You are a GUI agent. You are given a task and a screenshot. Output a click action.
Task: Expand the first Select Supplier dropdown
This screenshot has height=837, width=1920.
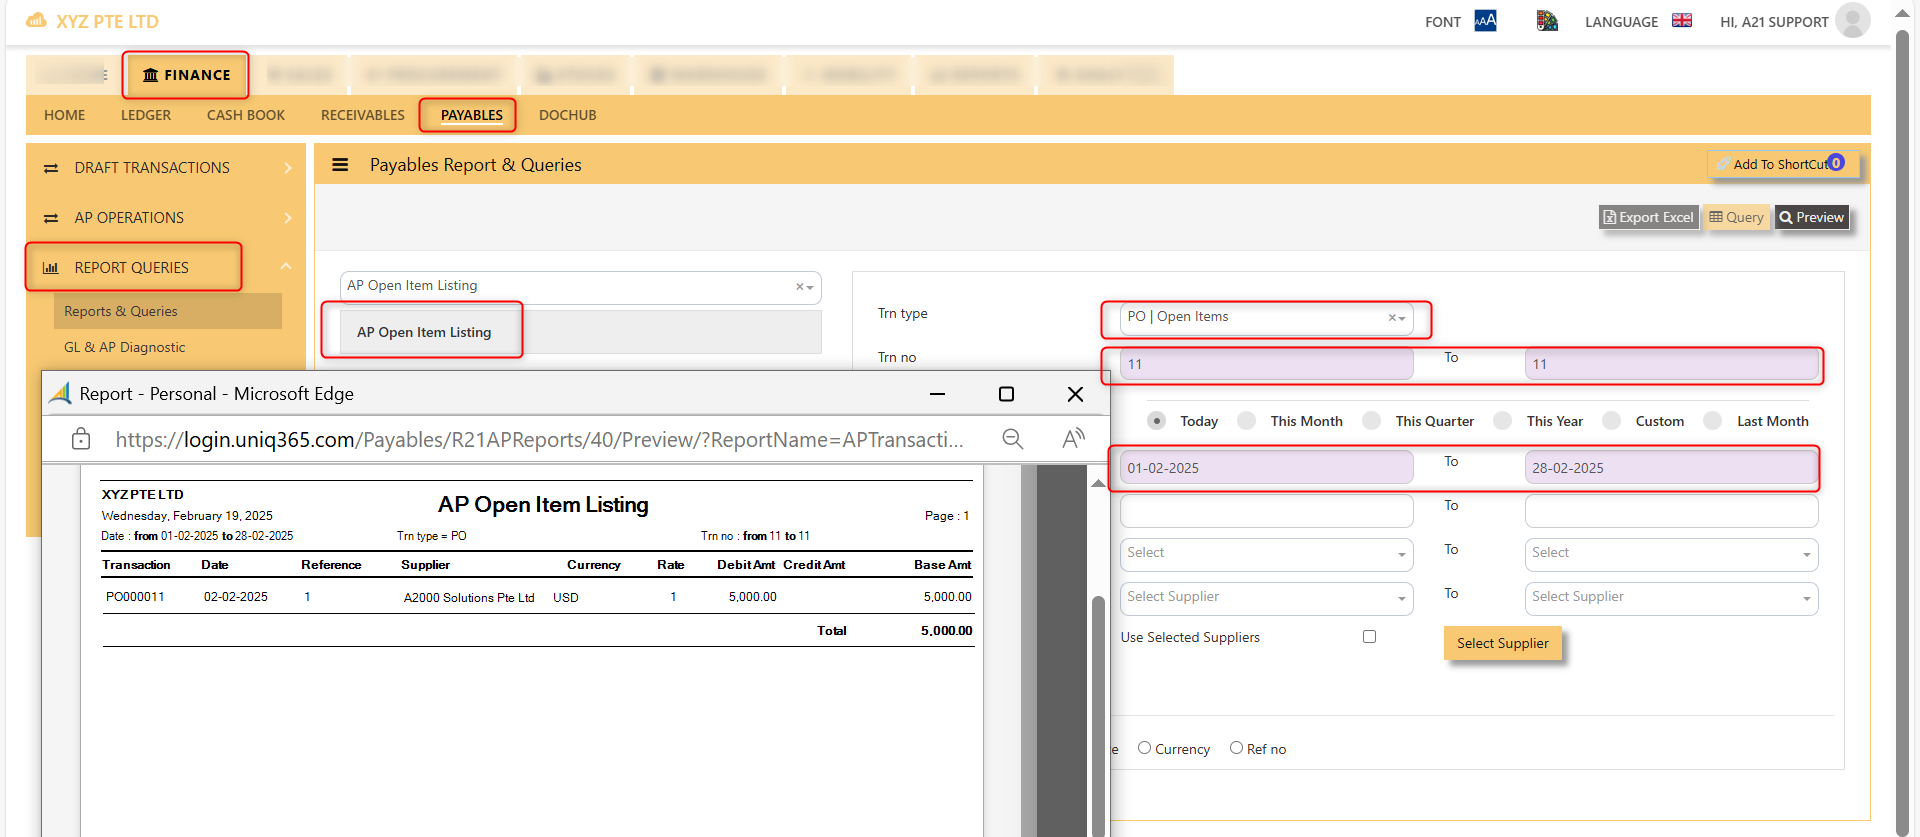click(1266, 598)
